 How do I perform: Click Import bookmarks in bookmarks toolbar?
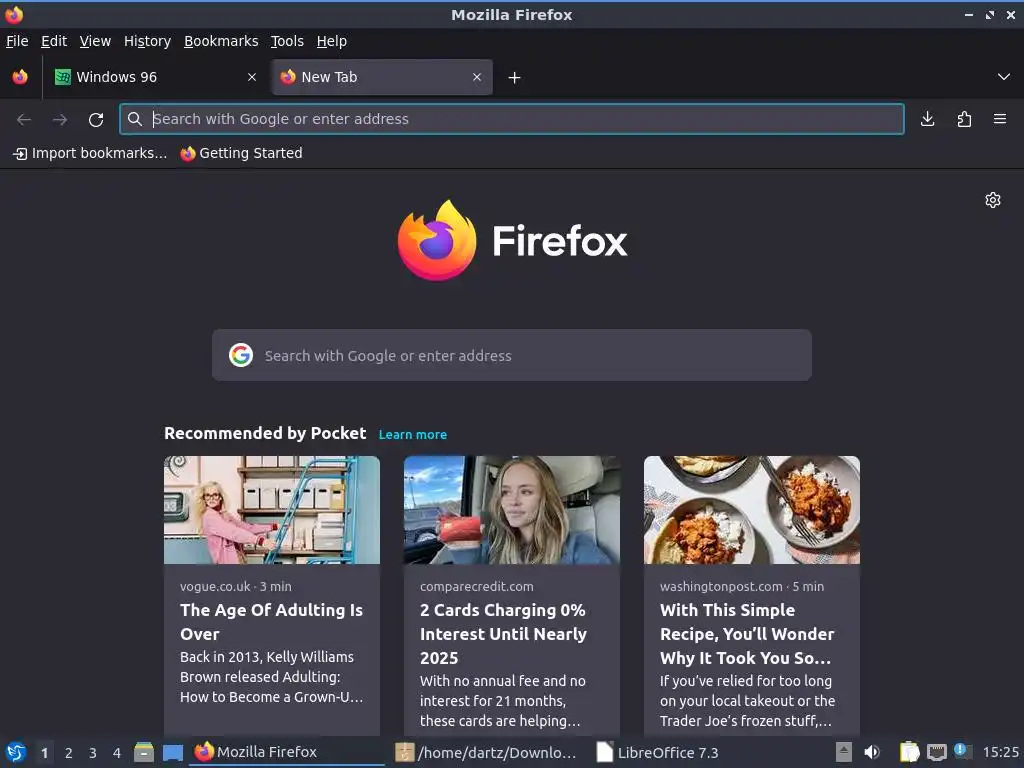(90, 153)
